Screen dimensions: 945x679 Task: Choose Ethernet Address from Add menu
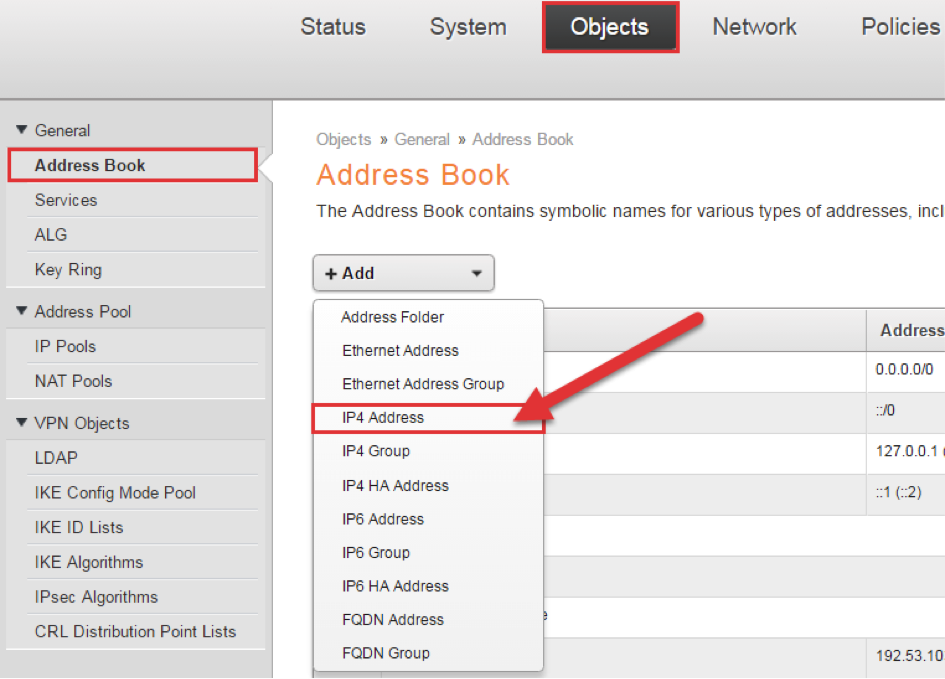tap(429, 351)
